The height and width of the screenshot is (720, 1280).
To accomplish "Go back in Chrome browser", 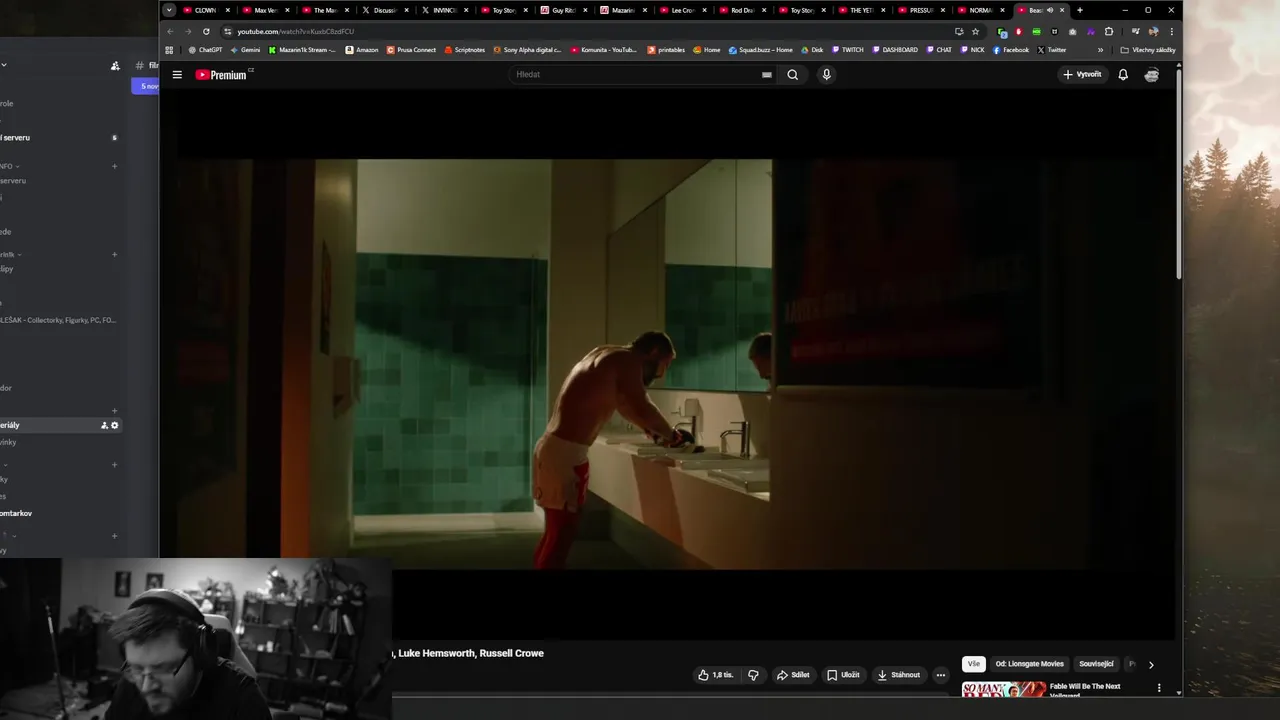I will [x=170, y=31].
